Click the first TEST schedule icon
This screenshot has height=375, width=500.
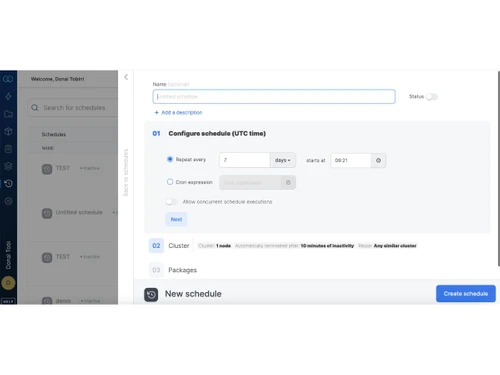[47, 169]
